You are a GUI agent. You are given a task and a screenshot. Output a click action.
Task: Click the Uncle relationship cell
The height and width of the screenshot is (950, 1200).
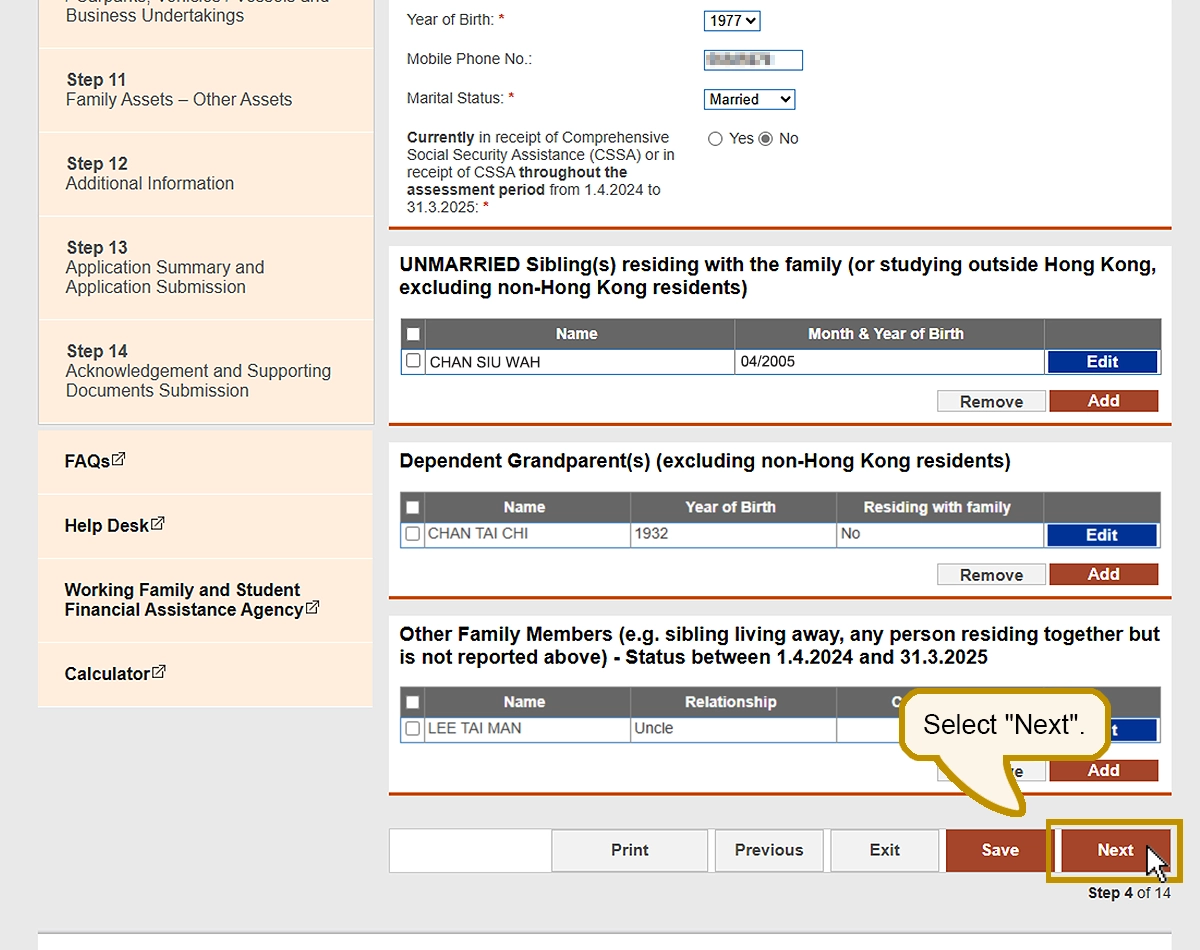pos(733,729)
